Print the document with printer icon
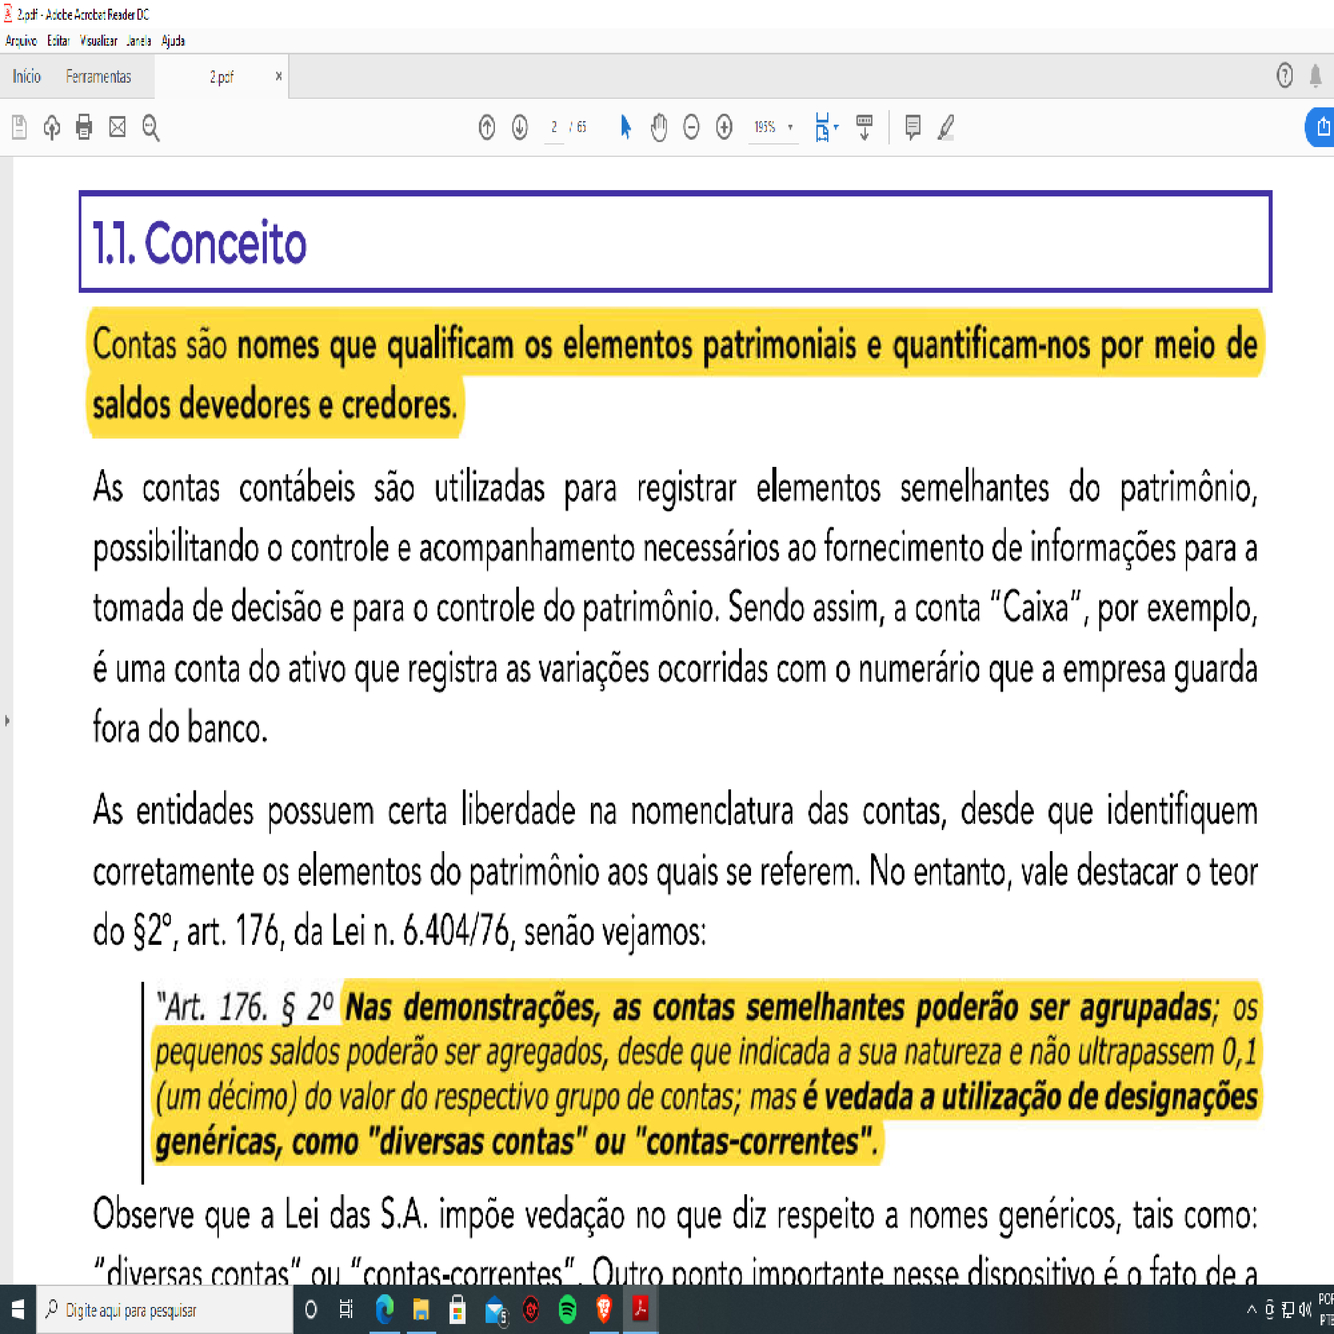Viewport: 1334px width, 1334px height. click(84, 127)
